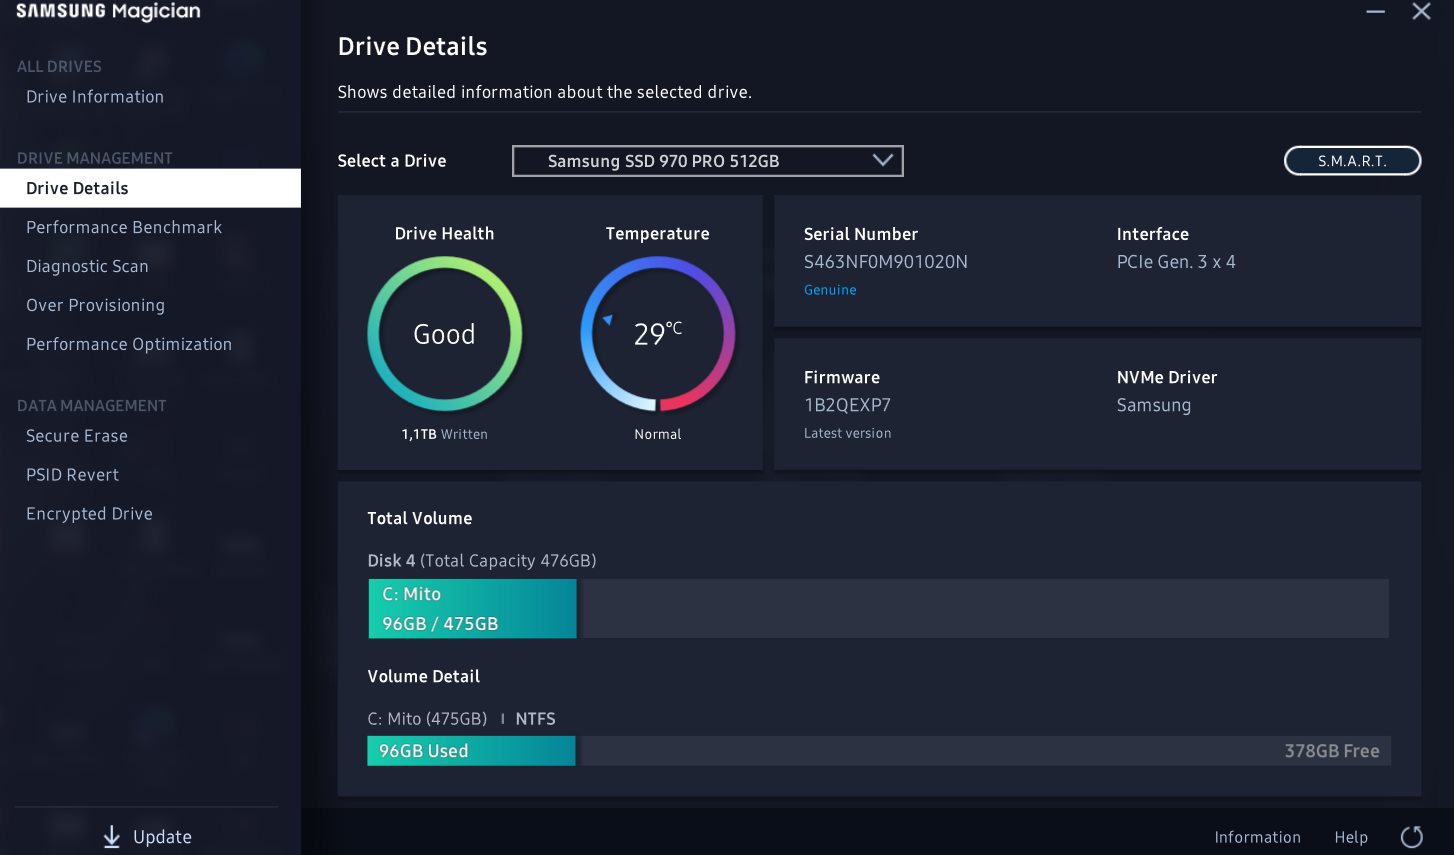Click the 29°C temperature gauge
Image resolution: width=1454 pixels, height=855 pixels.
point(658,334)
